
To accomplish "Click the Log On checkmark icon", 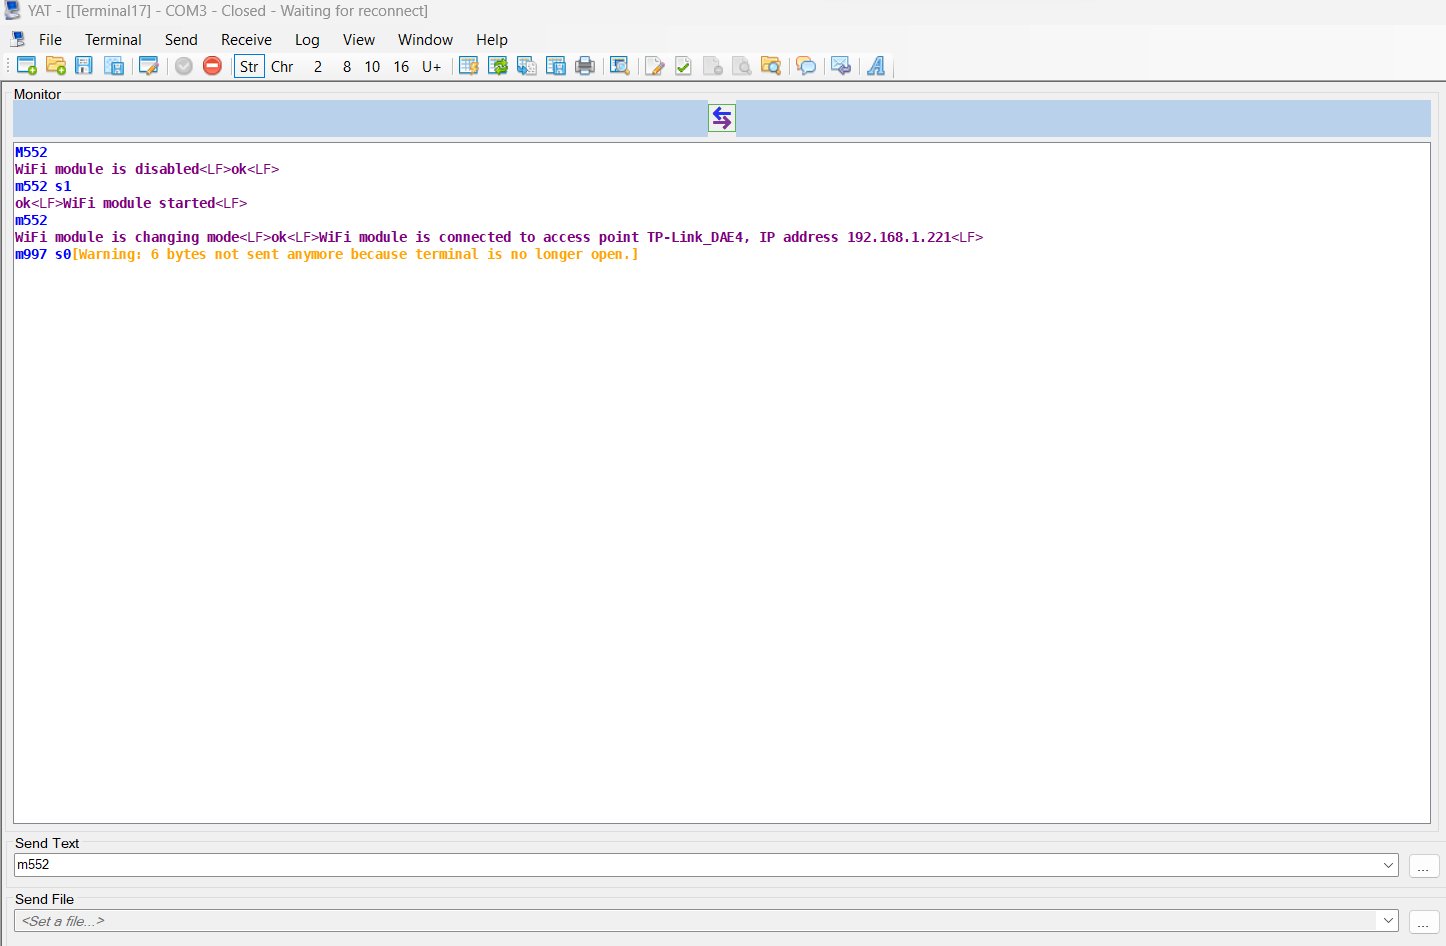I will click(x=684, y=66).
